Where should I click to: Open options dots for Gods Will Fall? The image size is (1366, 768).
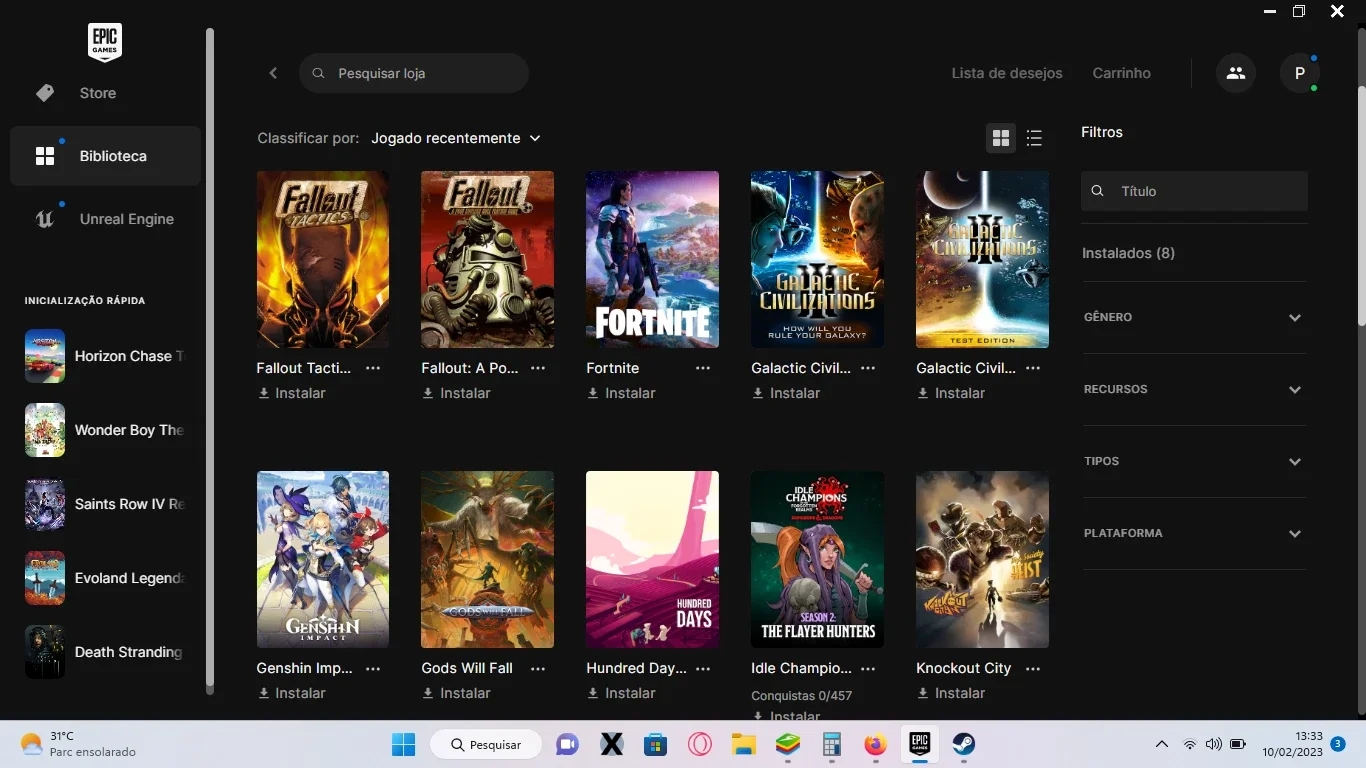point(538,668)
